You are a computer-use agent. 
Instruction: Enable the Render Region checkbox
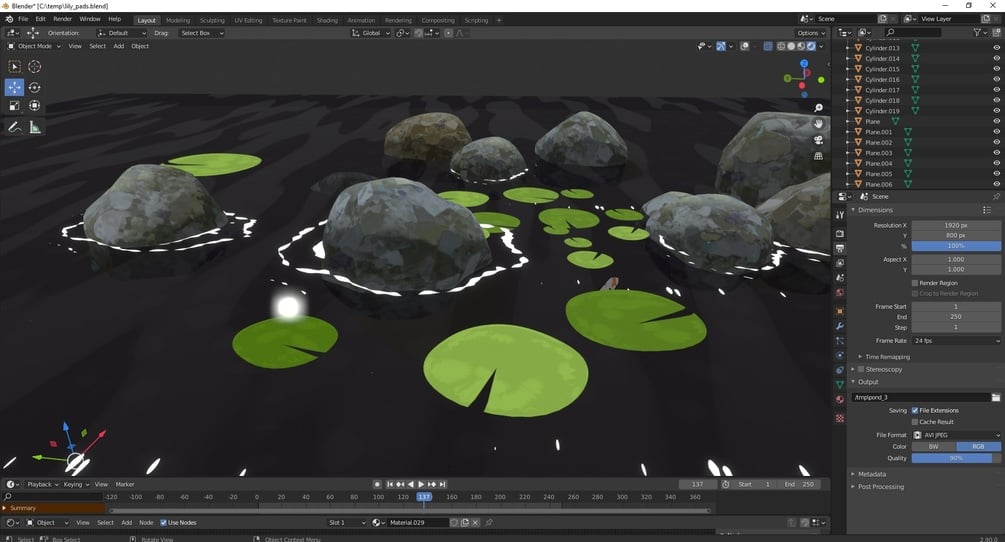tap(915, 283)
